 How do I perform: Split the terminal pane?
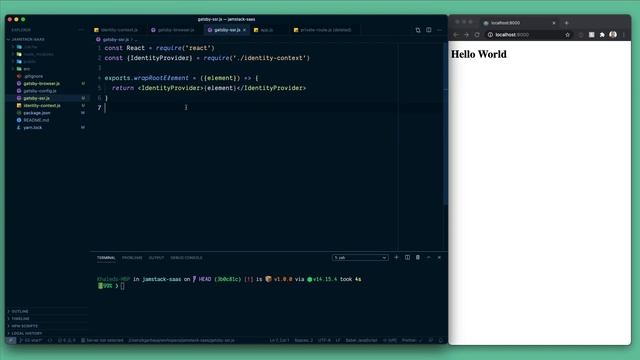pyautogui.click(x=407, y=258)
